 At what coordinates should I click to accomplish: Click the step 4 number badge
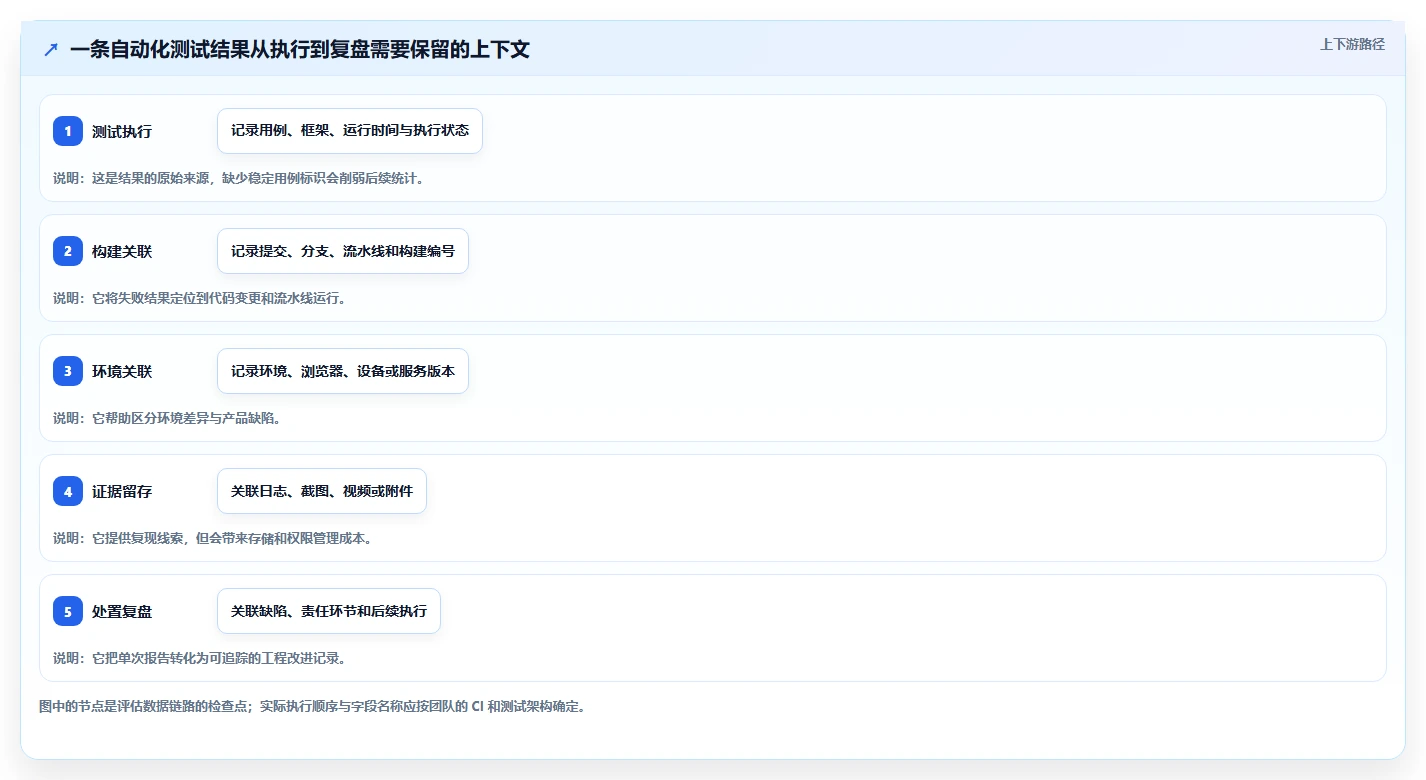pyautogui.click(x=68, y=491)
